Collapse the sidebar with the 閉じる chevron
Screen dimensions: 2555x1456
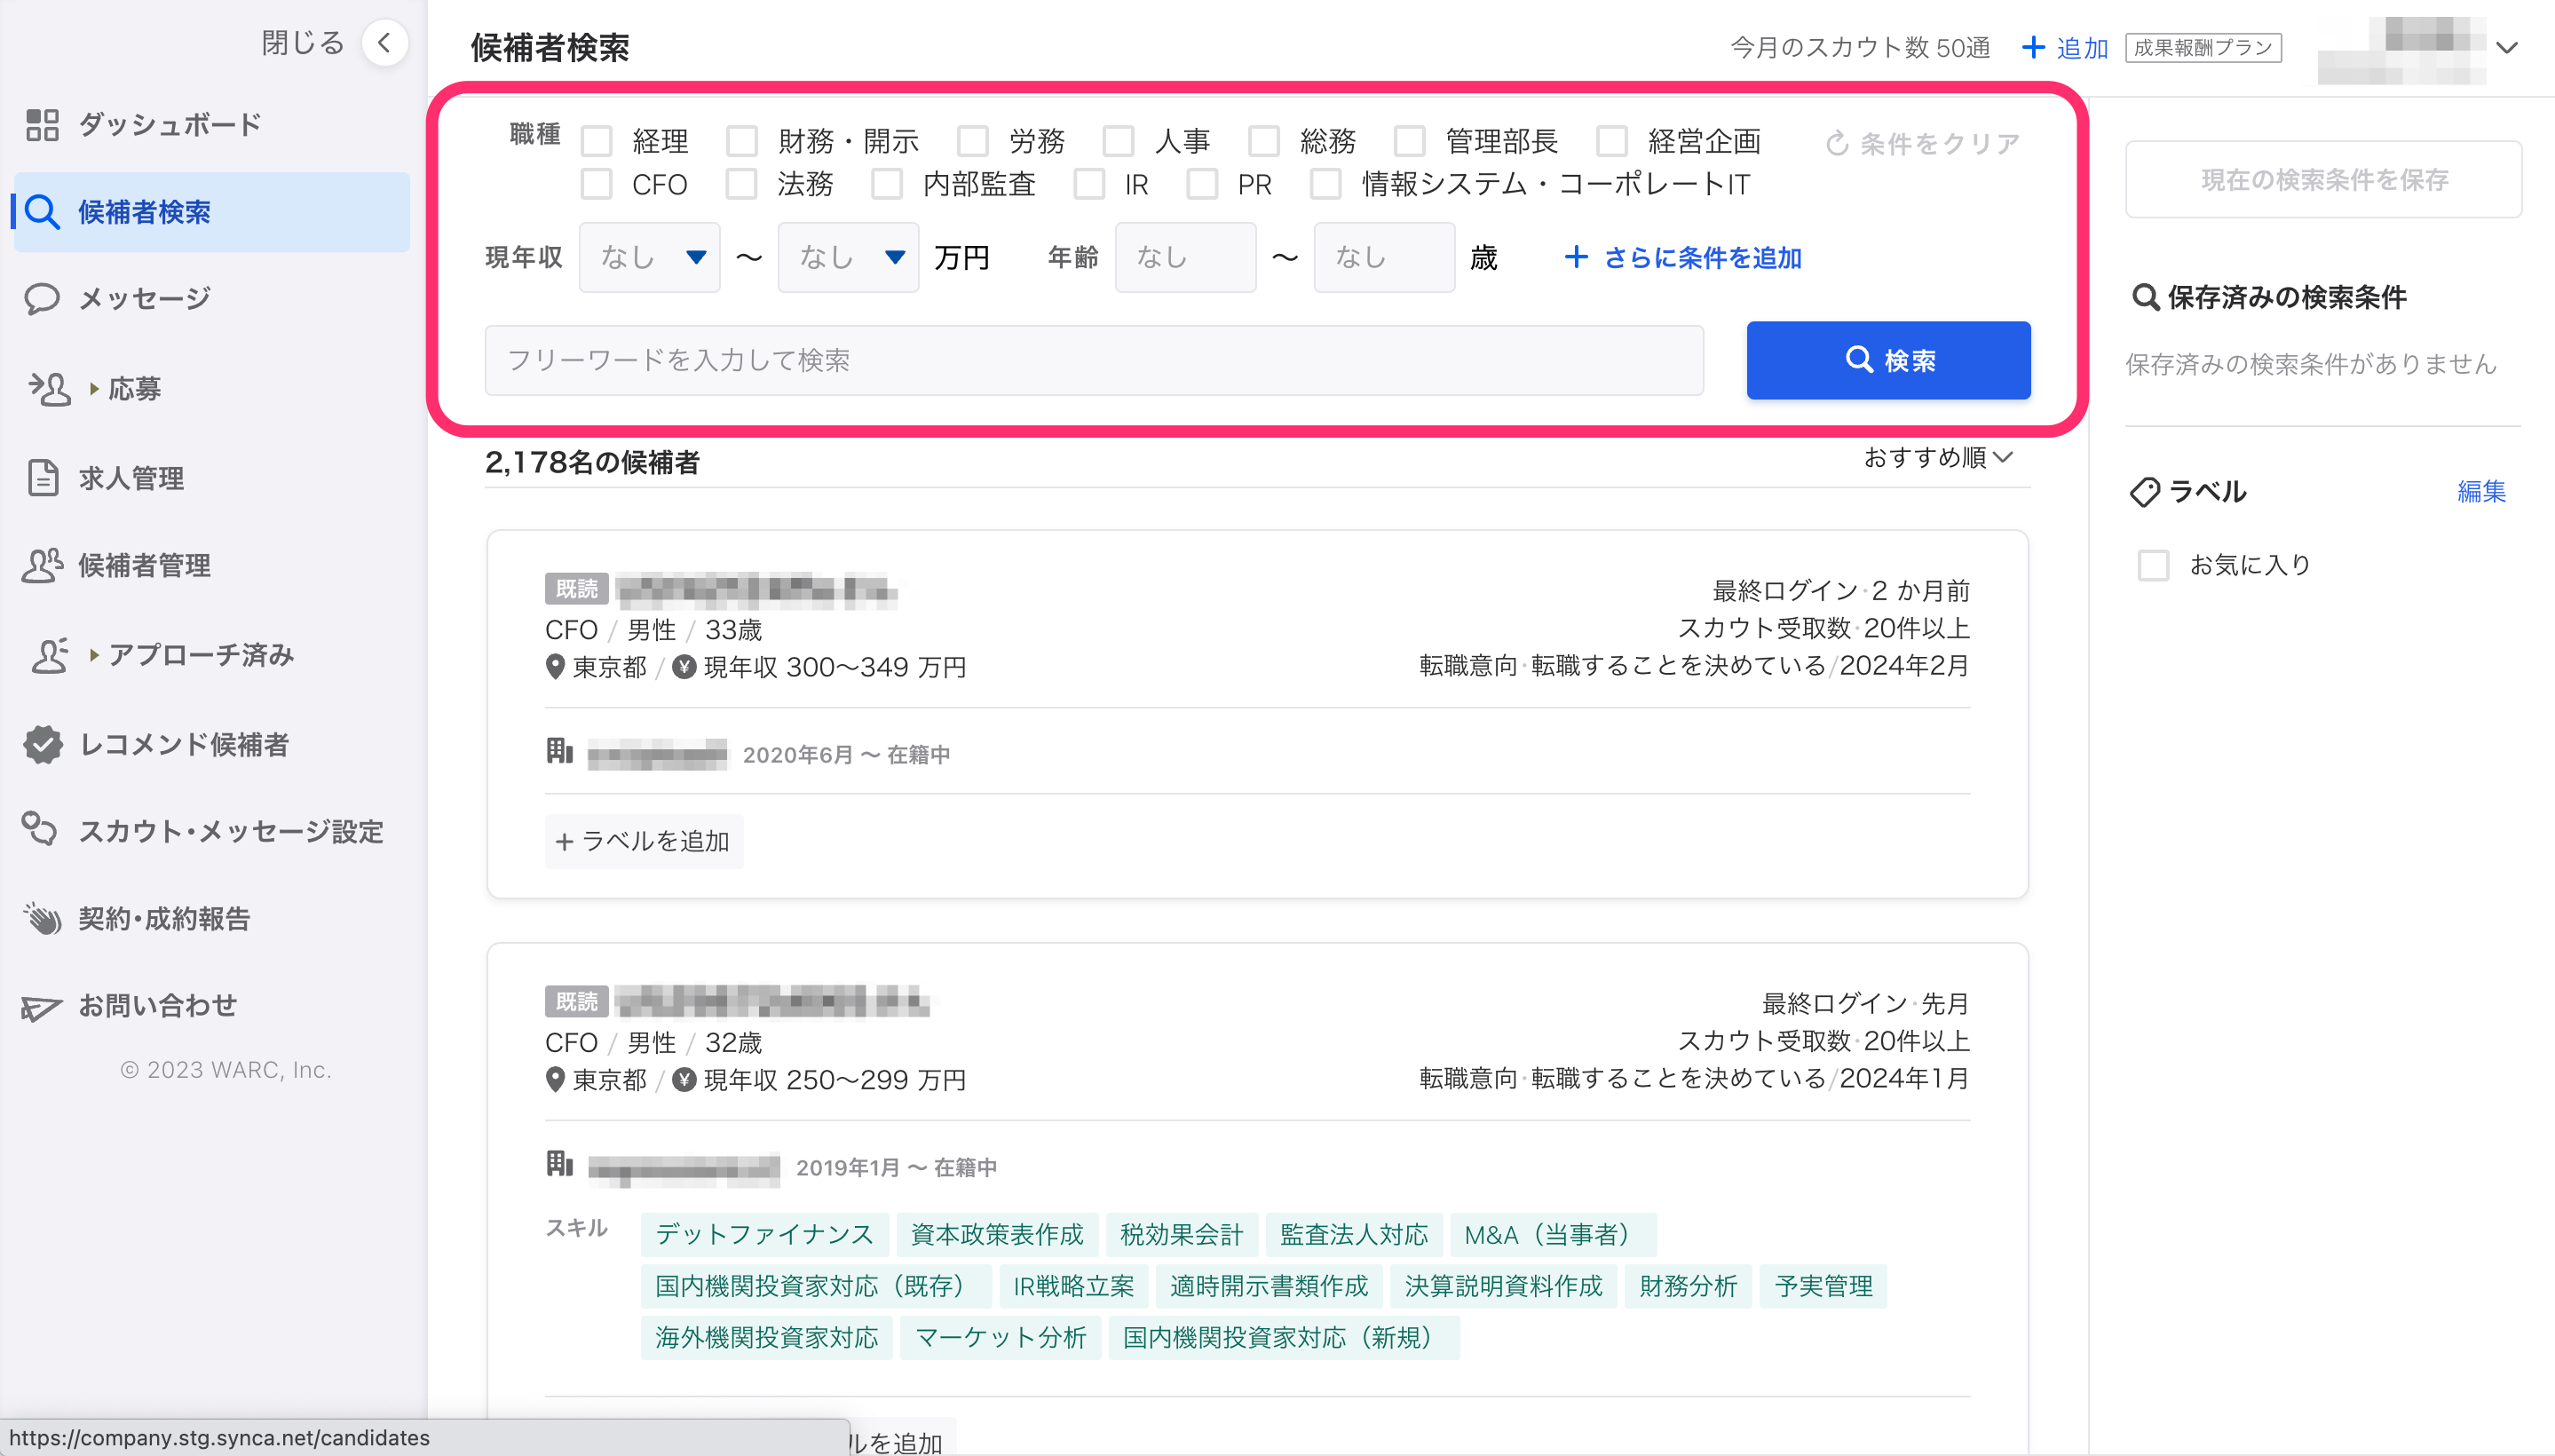coord(384,43)
